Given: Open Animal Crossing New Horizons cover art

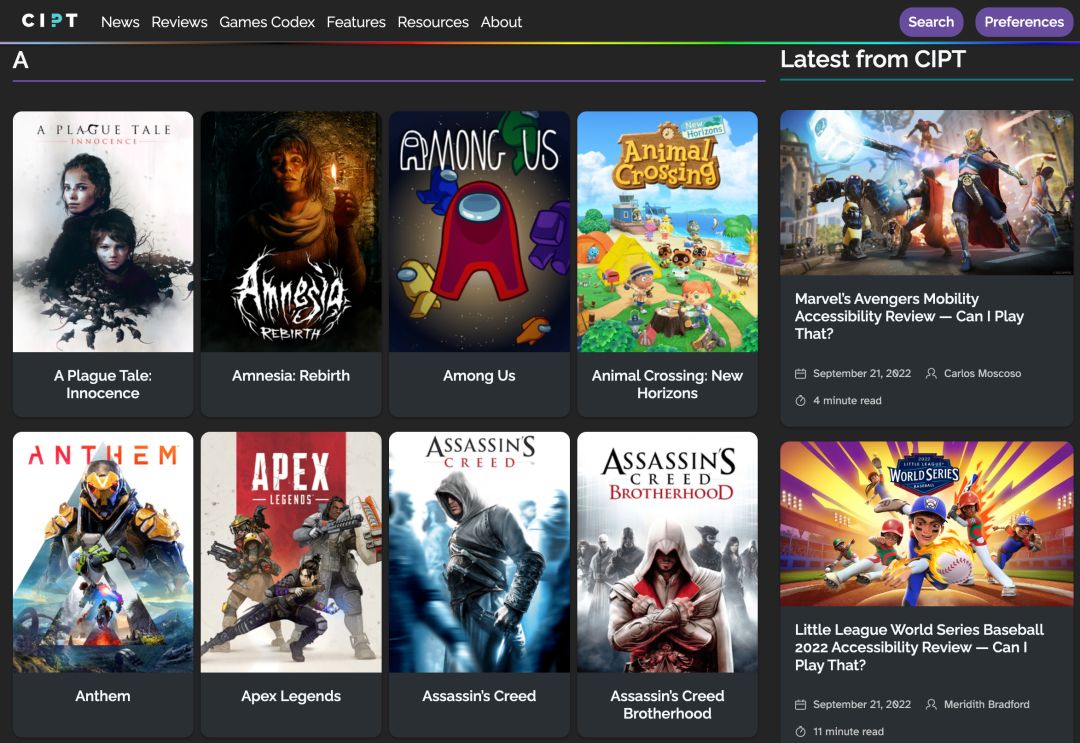Looking at the screenshot, I should click(x=667, y=231).
